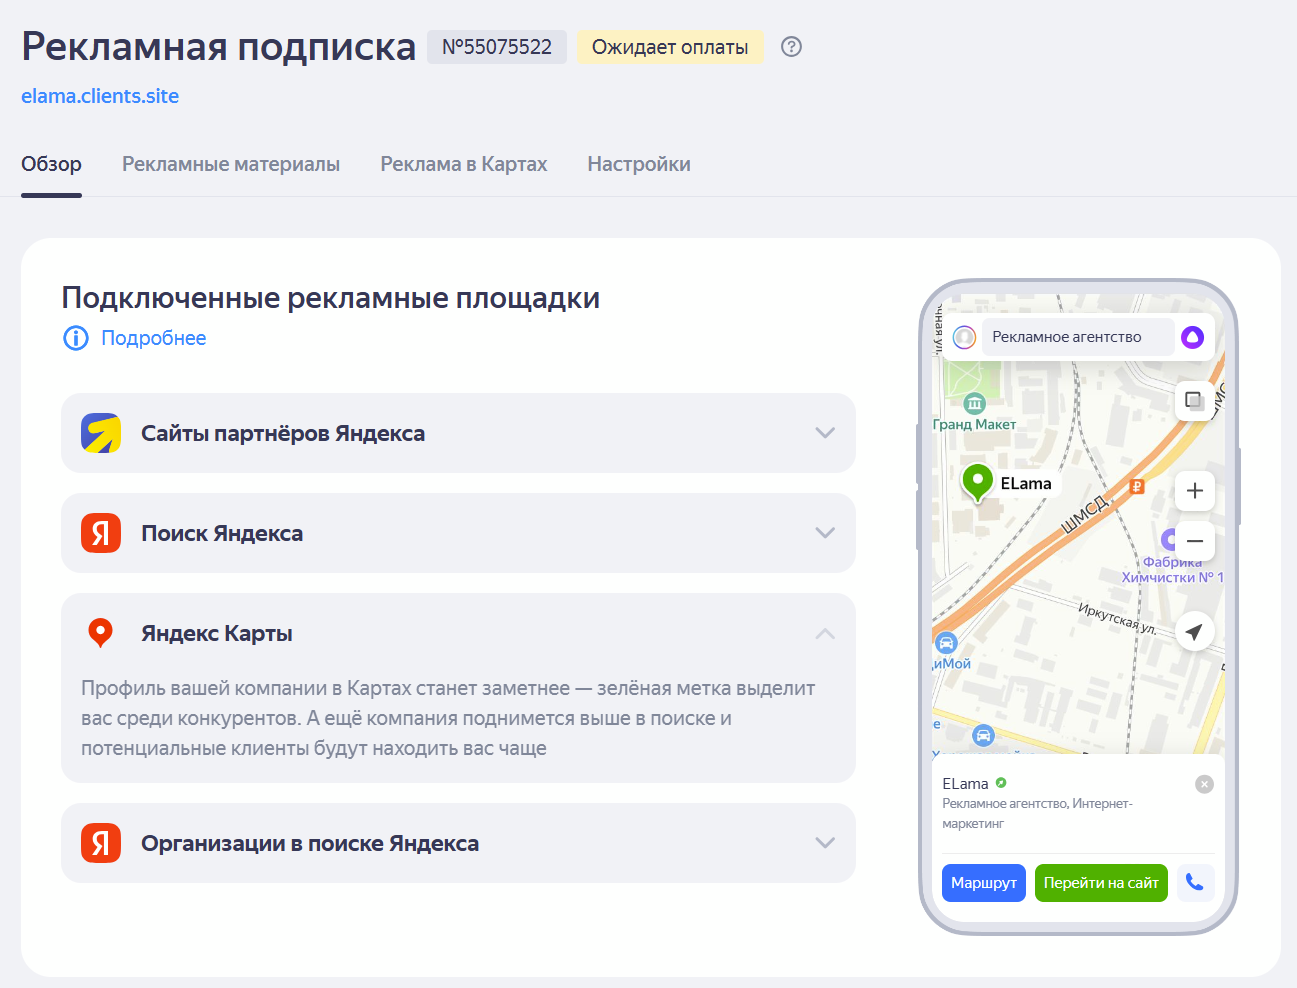Close the ELama card with x icon

[x=1204, y=784]
